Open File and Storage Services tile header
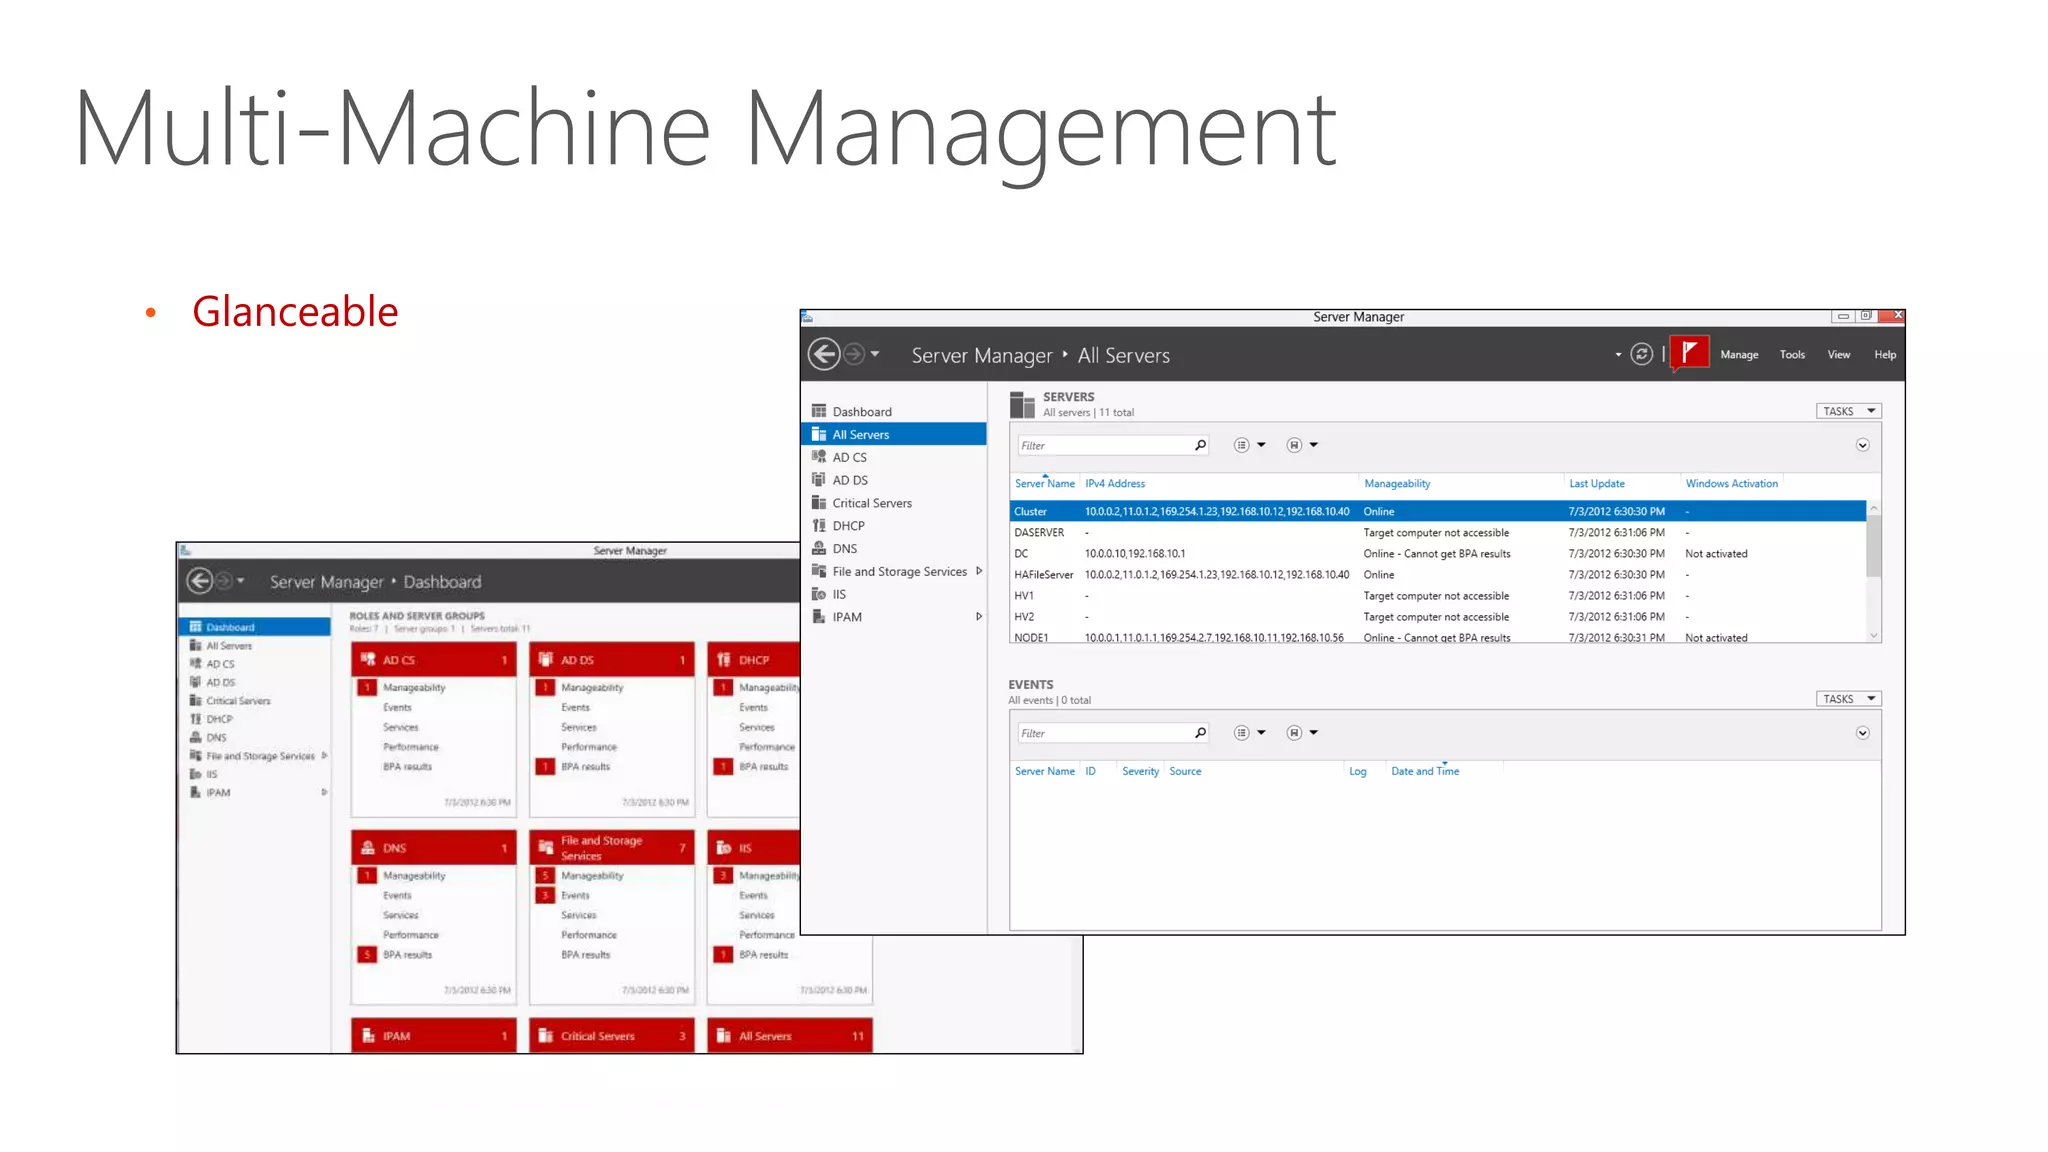This screenshot has height=1152, width=2048. tap(612, 847)
